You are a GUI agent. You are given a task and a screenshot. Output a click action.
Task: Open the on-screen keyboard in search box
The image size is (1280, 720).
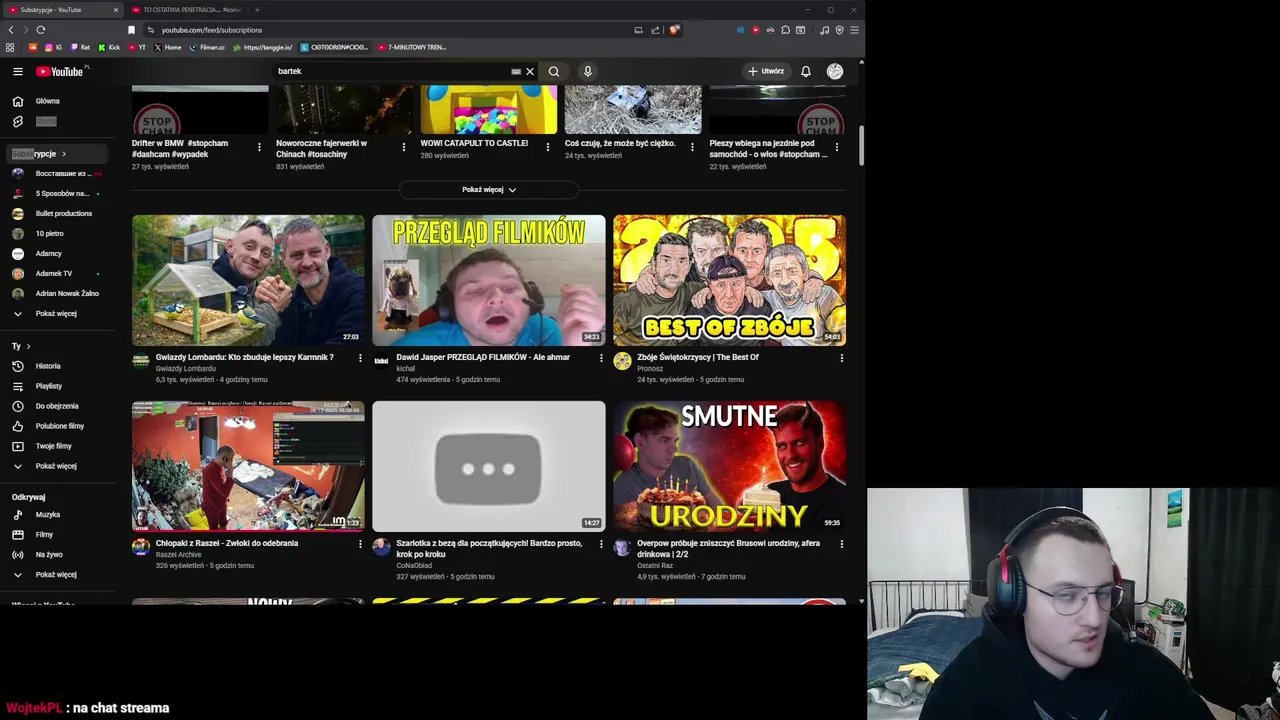(x=516, y=71)
